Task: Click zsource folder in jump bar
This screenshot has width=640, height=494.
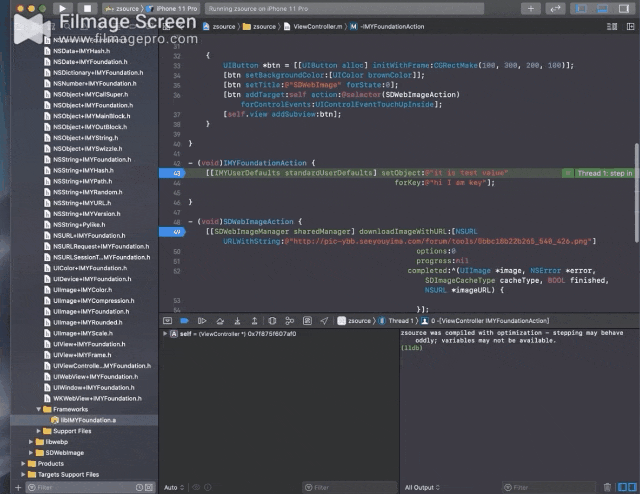Action: [x=260, y=27]
